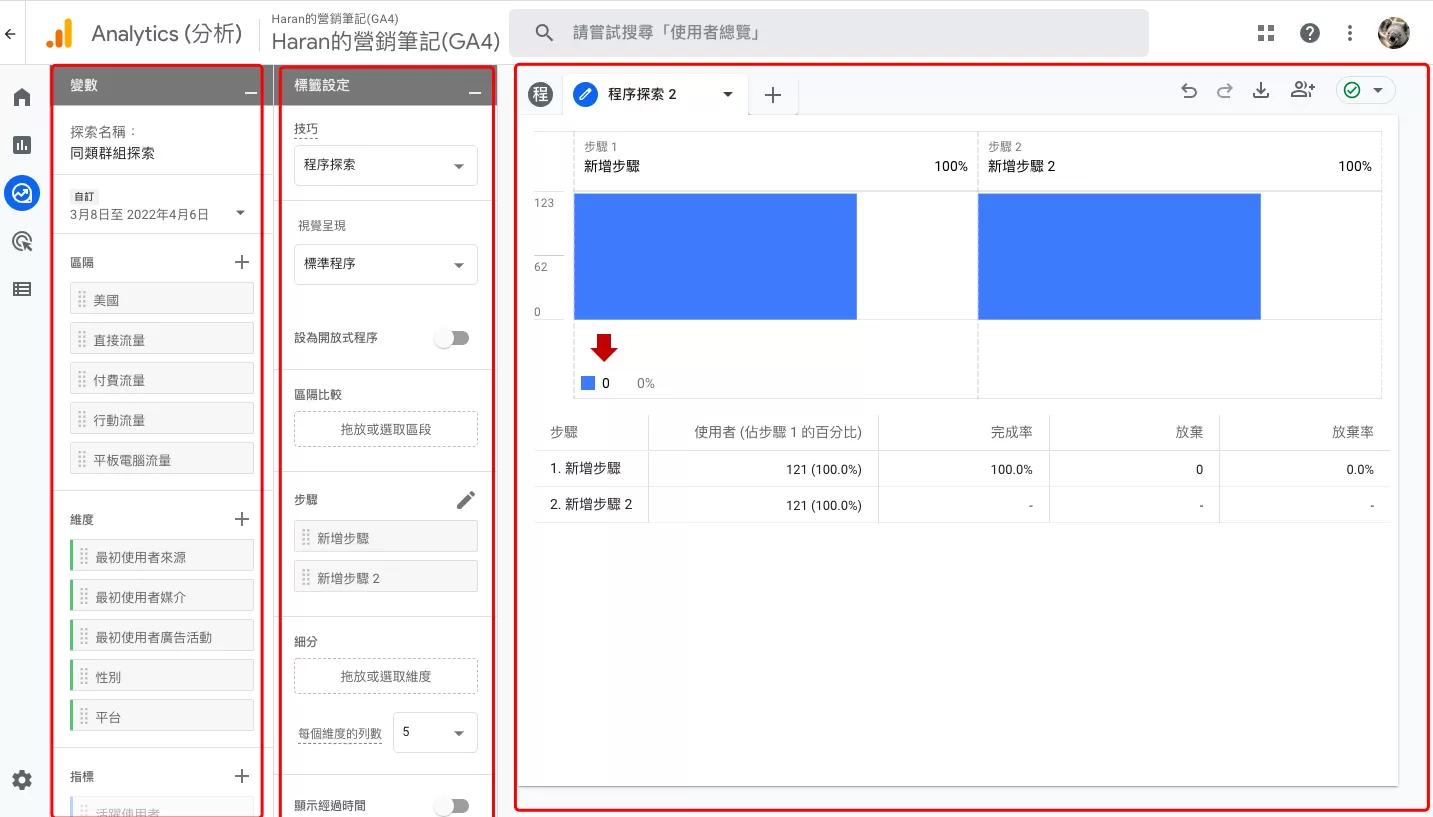Click the back arrow in the header

tap(10, 33)
